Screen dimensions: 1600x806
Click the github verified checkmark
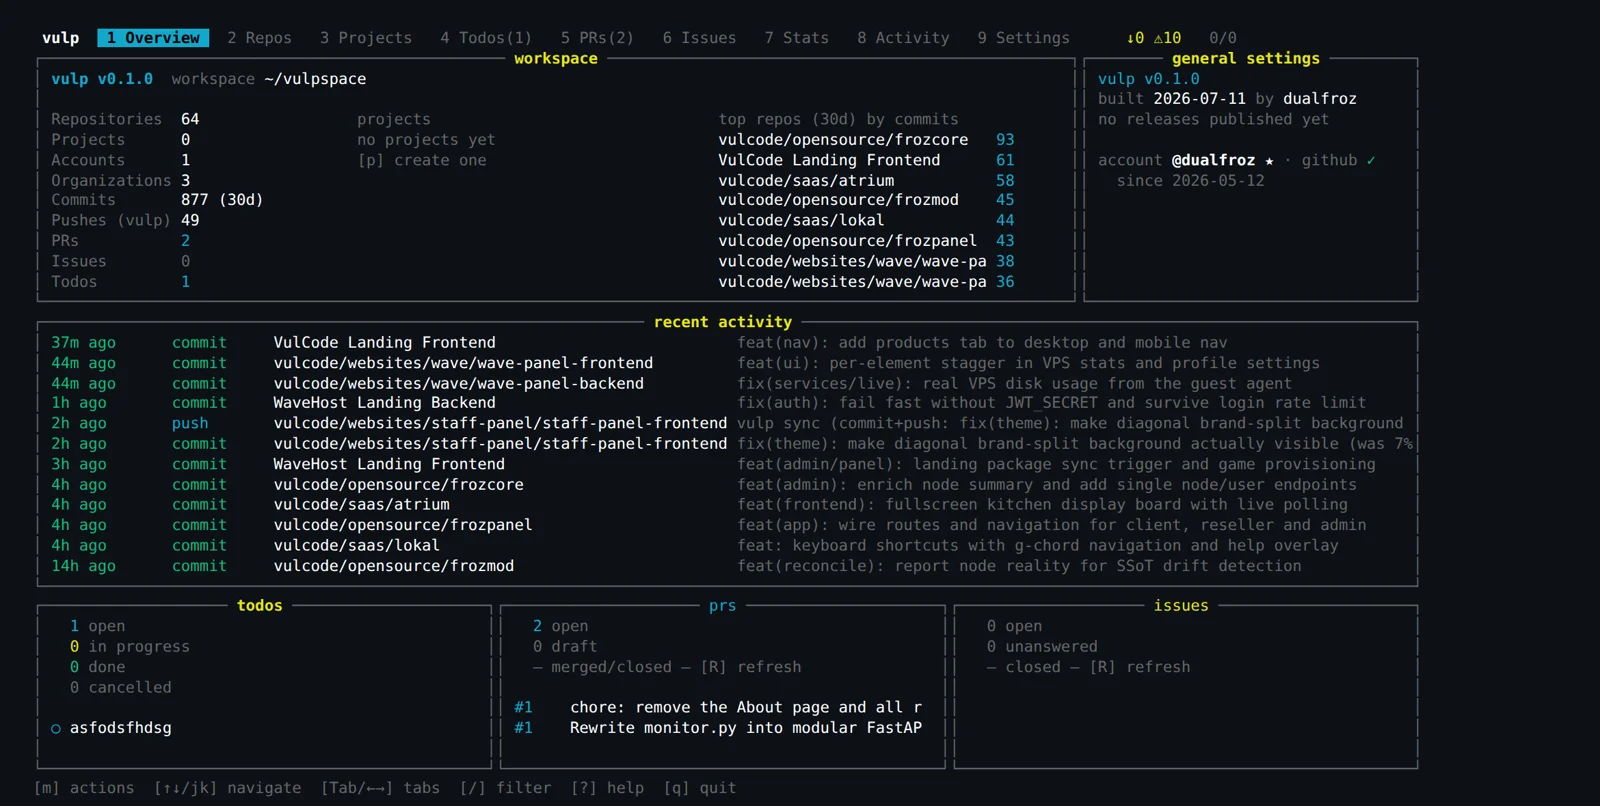point(1371,160)
